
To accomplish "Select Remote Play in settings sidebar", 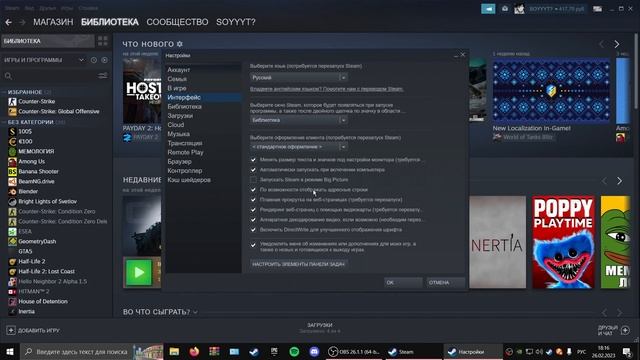I will coord(185,152).
